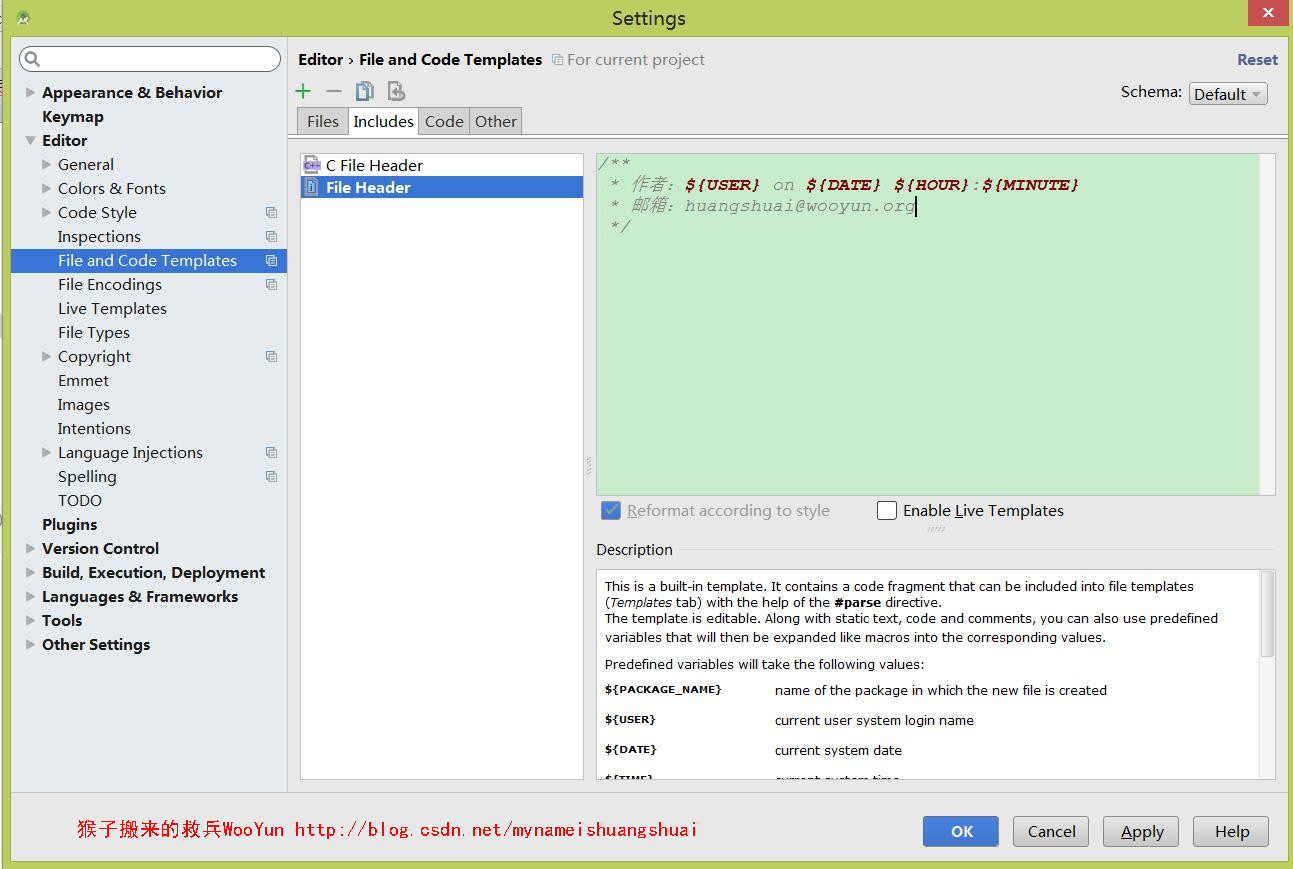Collapse the Editor settings tree node
This screenshot has height=869, width=1293.
pos(31,141)
